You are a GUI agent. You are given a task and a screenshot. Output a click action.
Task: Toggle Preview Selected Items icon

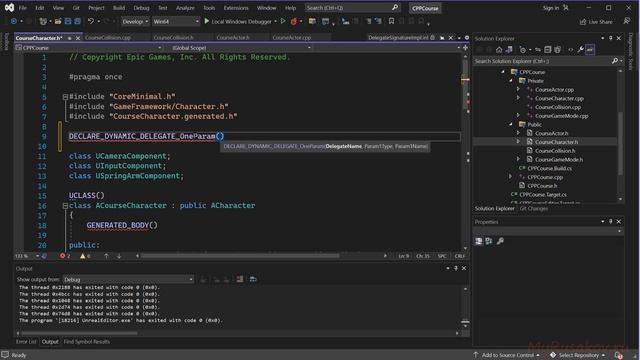pos(590,50)
